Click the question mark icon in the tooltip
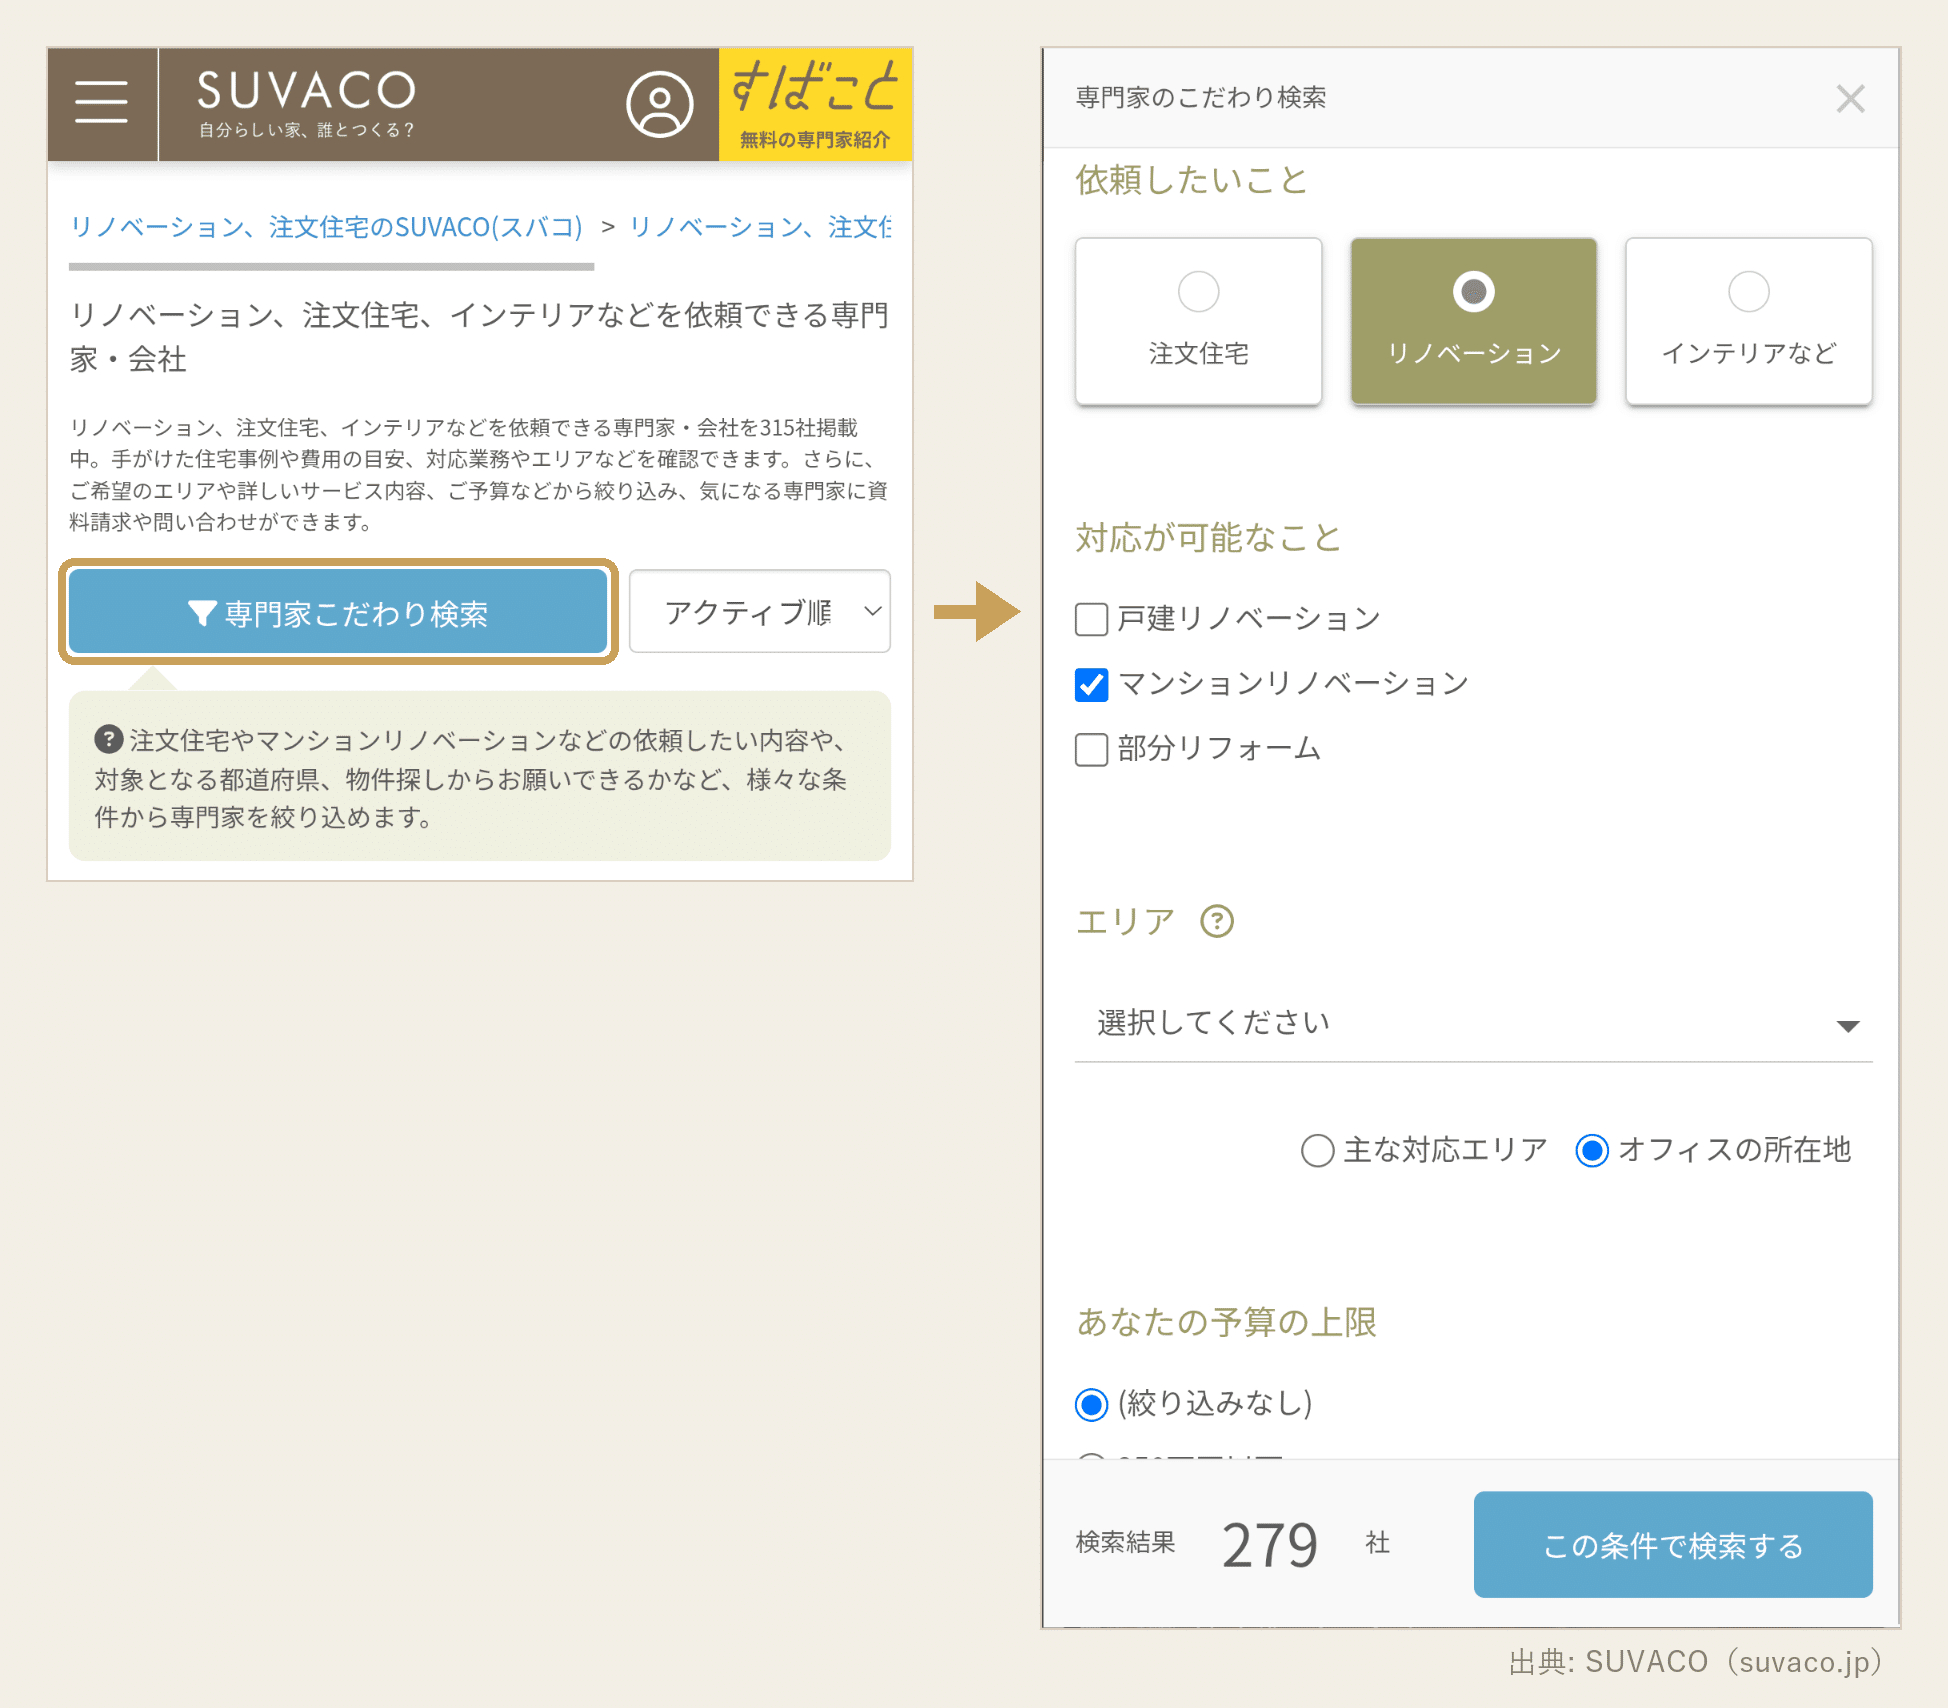1948x1708 pixels. [108, 740]
